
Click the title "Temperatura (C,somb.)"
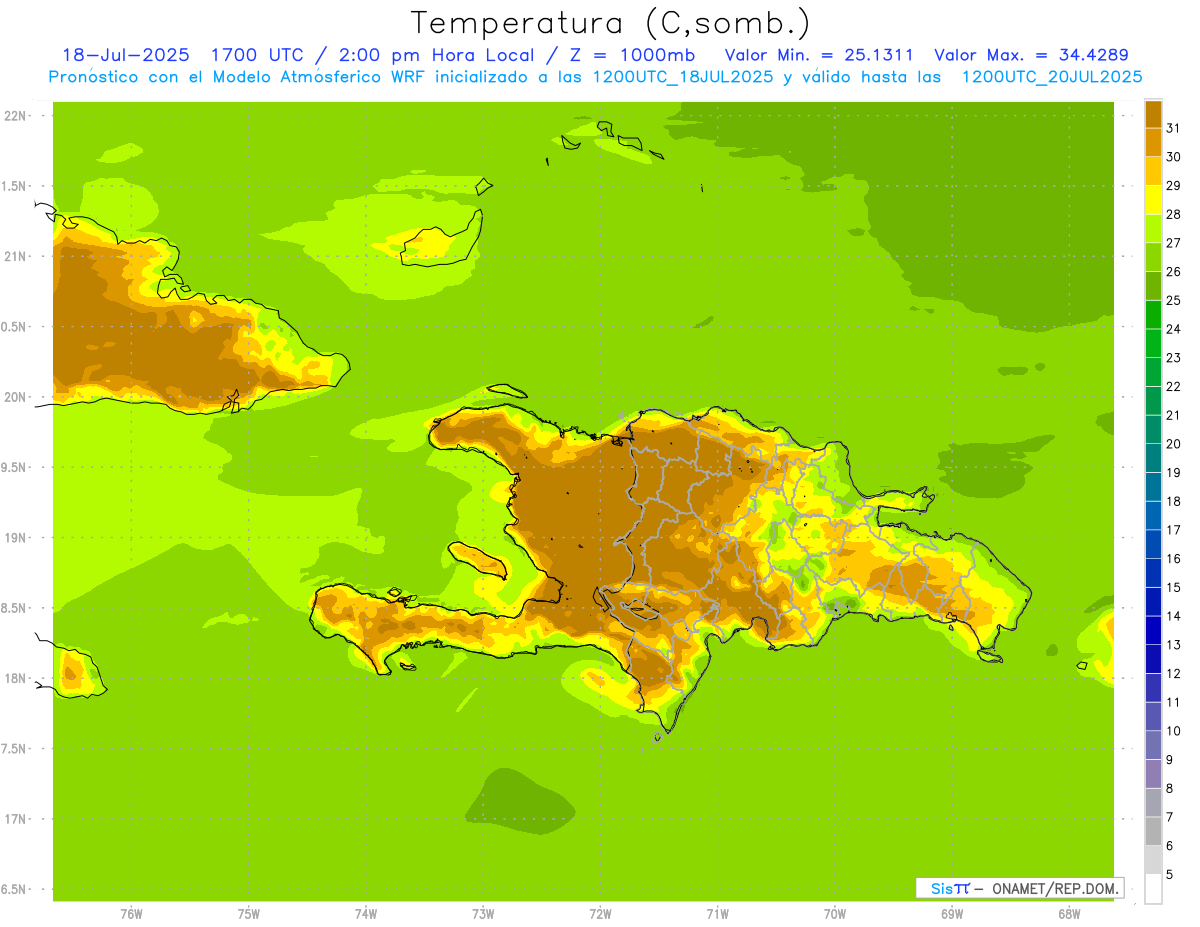click(610, 24)
